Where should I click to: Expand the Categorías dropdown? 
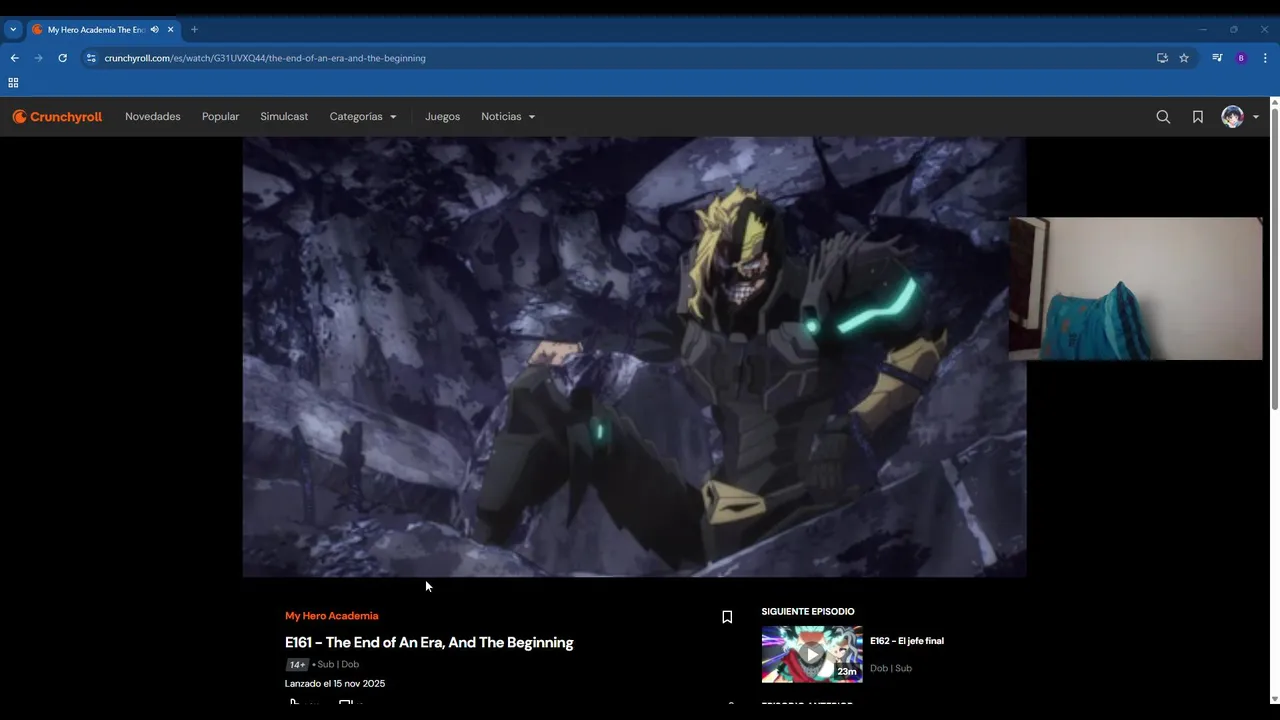363,117
